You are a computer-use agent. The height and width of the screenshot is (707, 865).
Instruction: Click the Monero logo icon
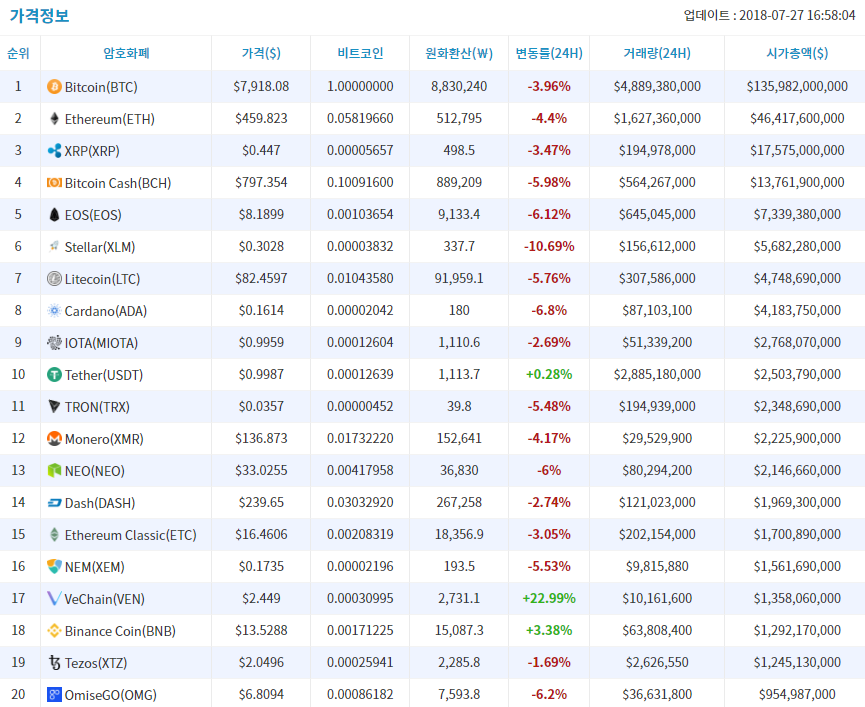tap(54, 438)
